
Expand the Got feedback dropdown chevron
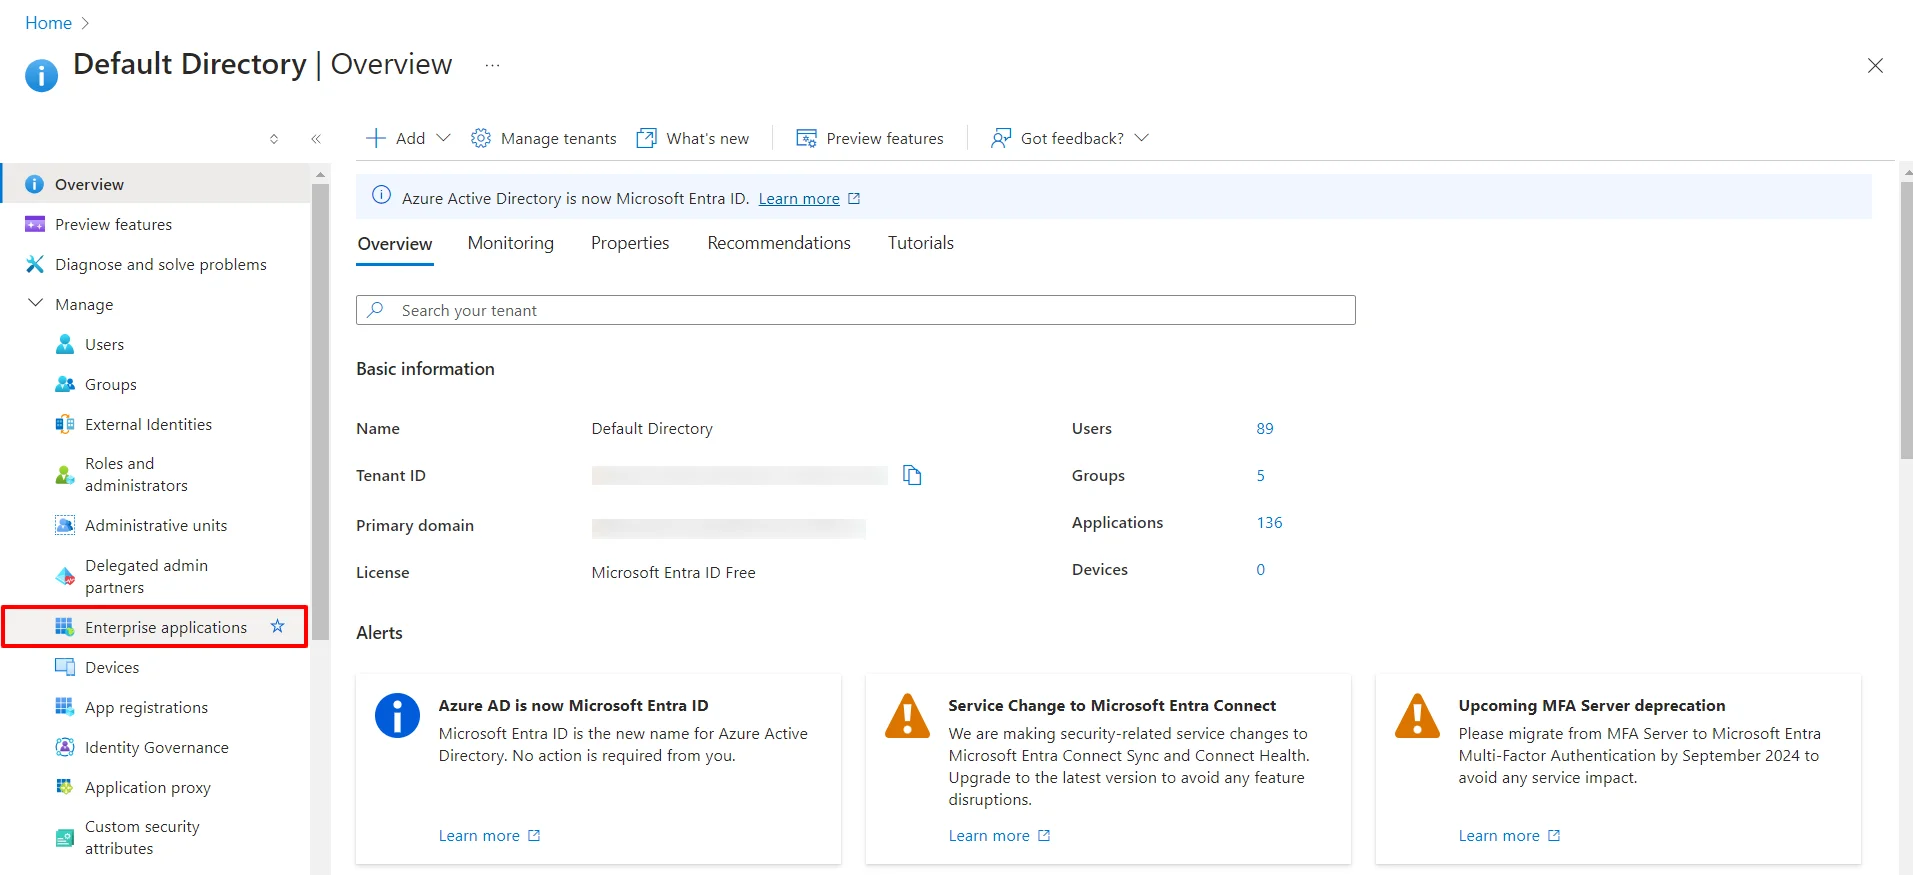pos(1142,138)
